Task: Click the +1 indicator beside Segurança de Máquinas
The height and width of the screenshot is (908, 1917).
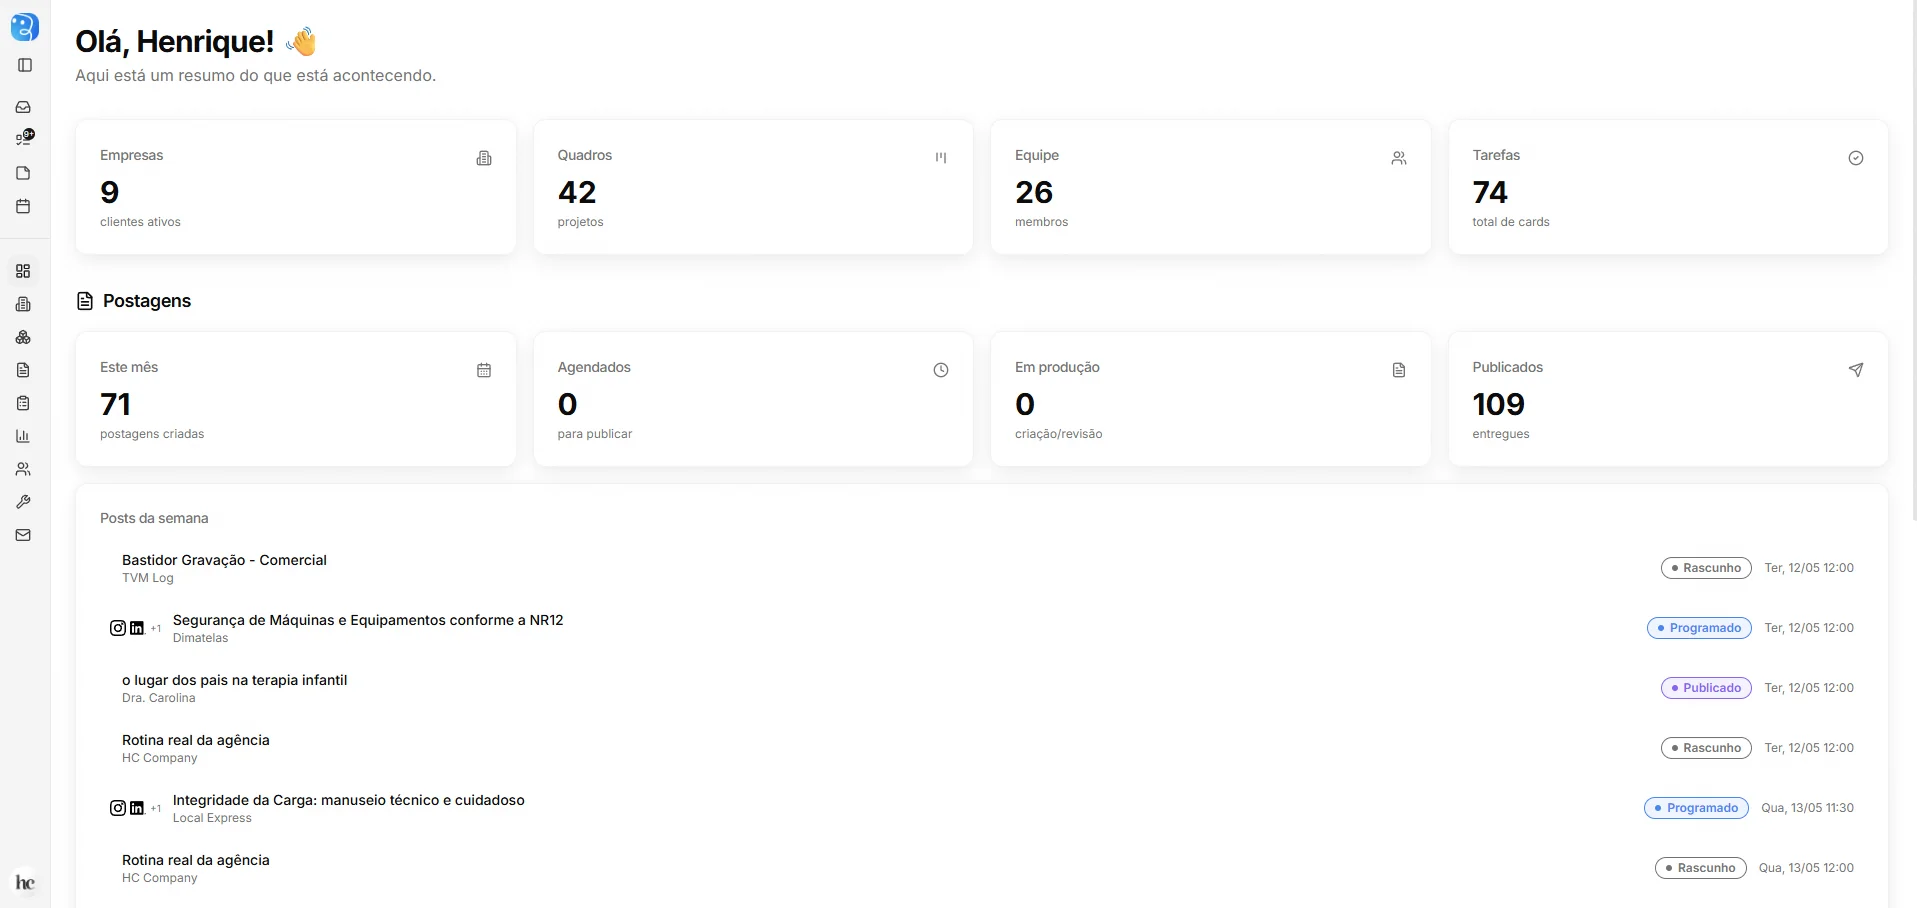Action: coord(156,629)
